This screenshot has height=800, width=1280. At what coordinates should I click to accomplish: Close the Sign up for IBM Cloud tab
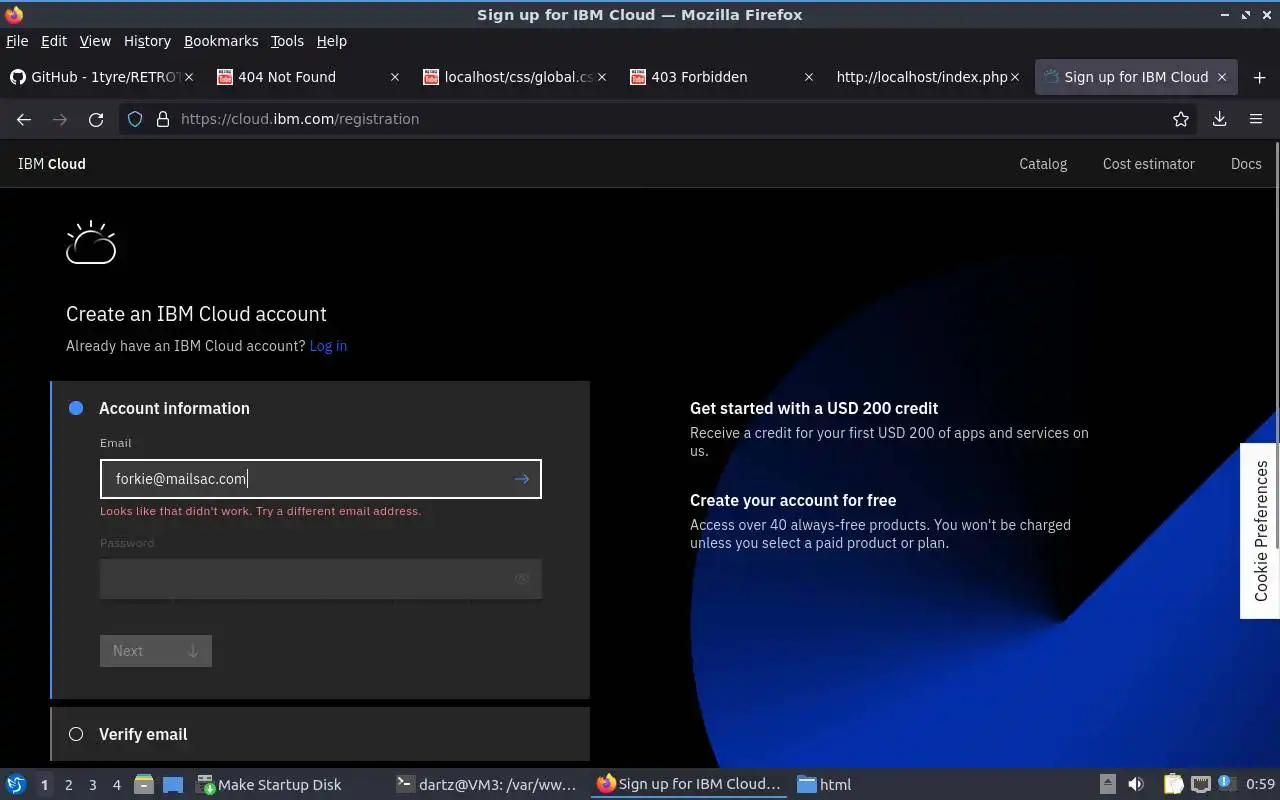point(1221,77)
